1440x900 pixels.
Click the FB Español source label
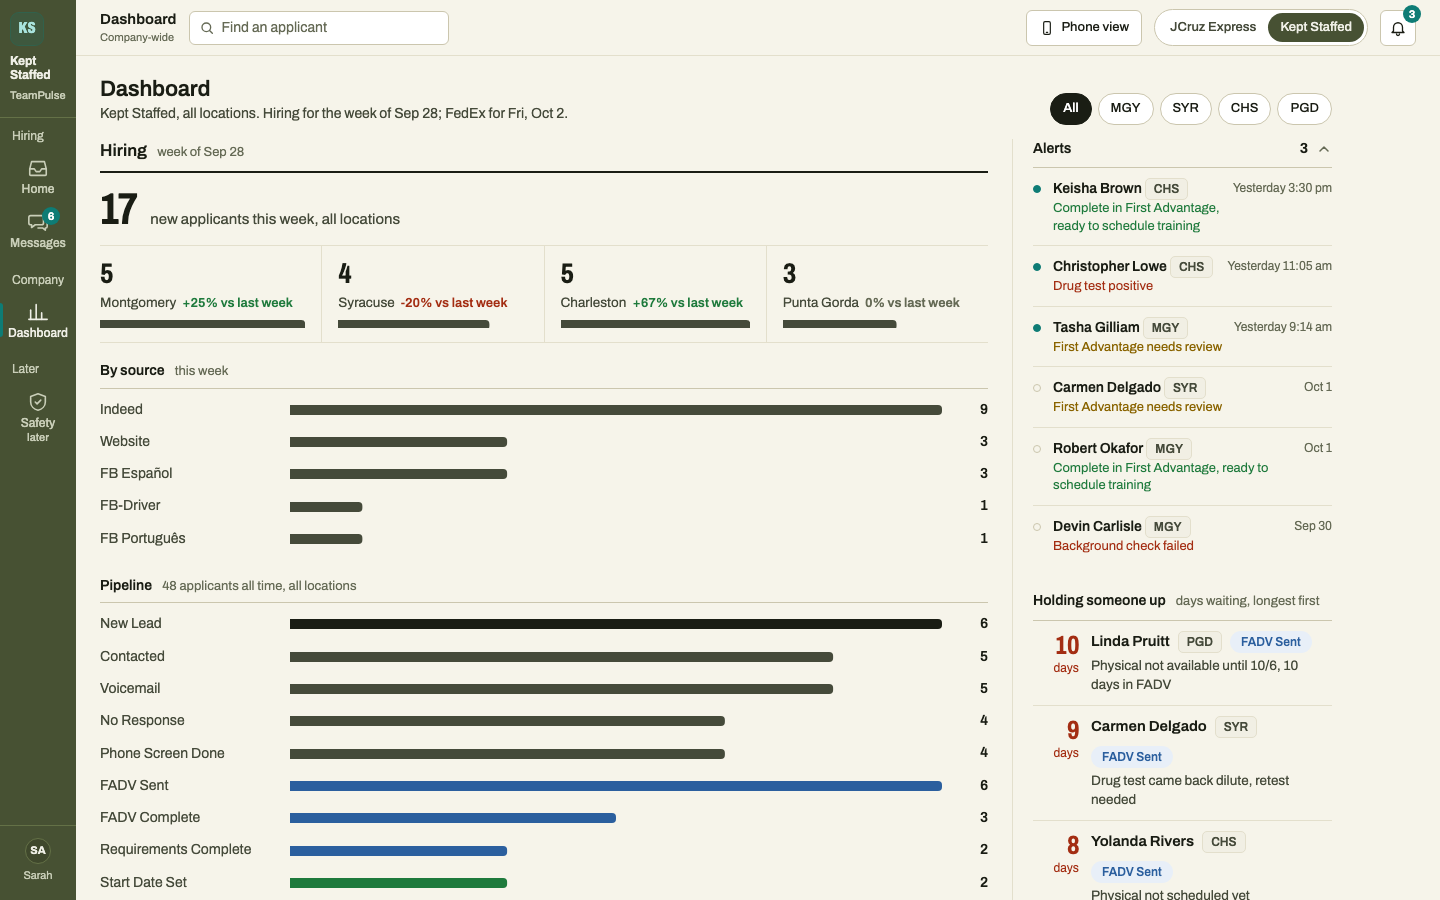pos(136,474)
